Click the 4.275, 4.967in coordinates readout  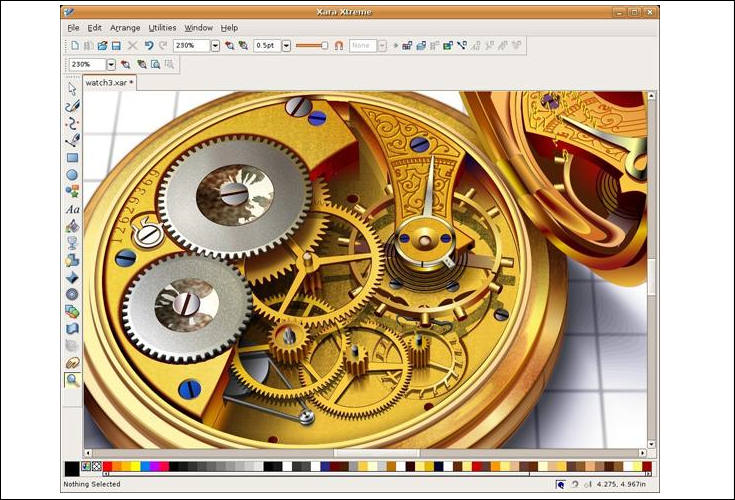click(621, 484)
